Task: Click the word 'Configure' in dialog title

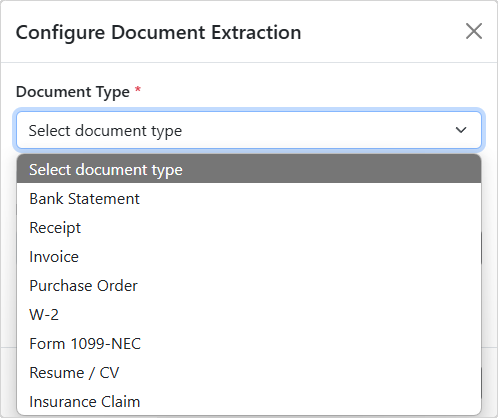Action: [x=60, y=33]
